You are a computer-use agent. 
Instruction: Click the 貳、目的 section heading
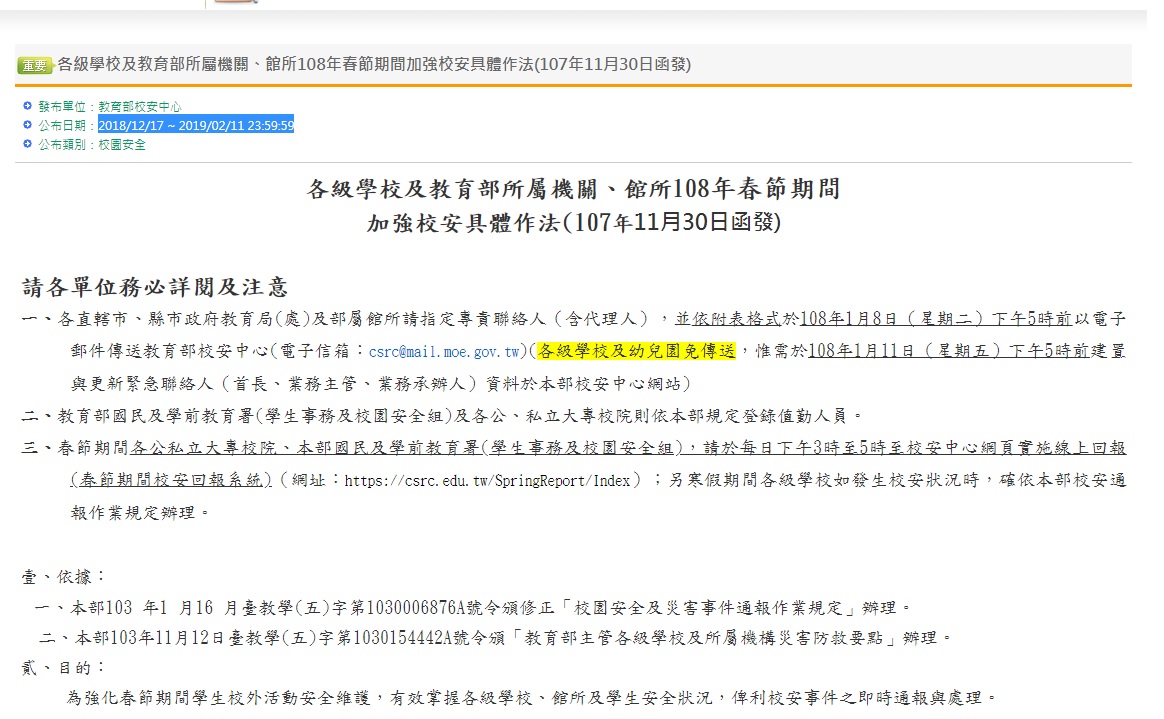pos(64,666)
